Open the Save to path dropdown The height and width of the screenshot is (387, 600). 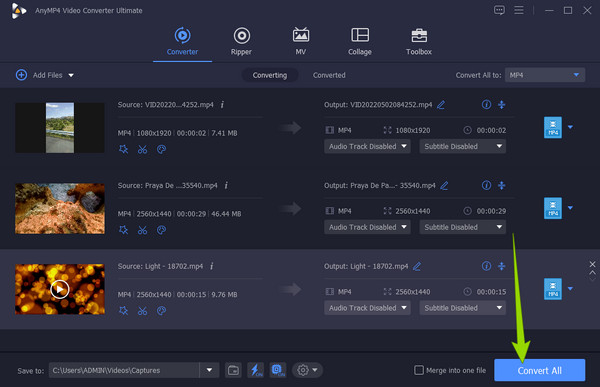point(209,370)
